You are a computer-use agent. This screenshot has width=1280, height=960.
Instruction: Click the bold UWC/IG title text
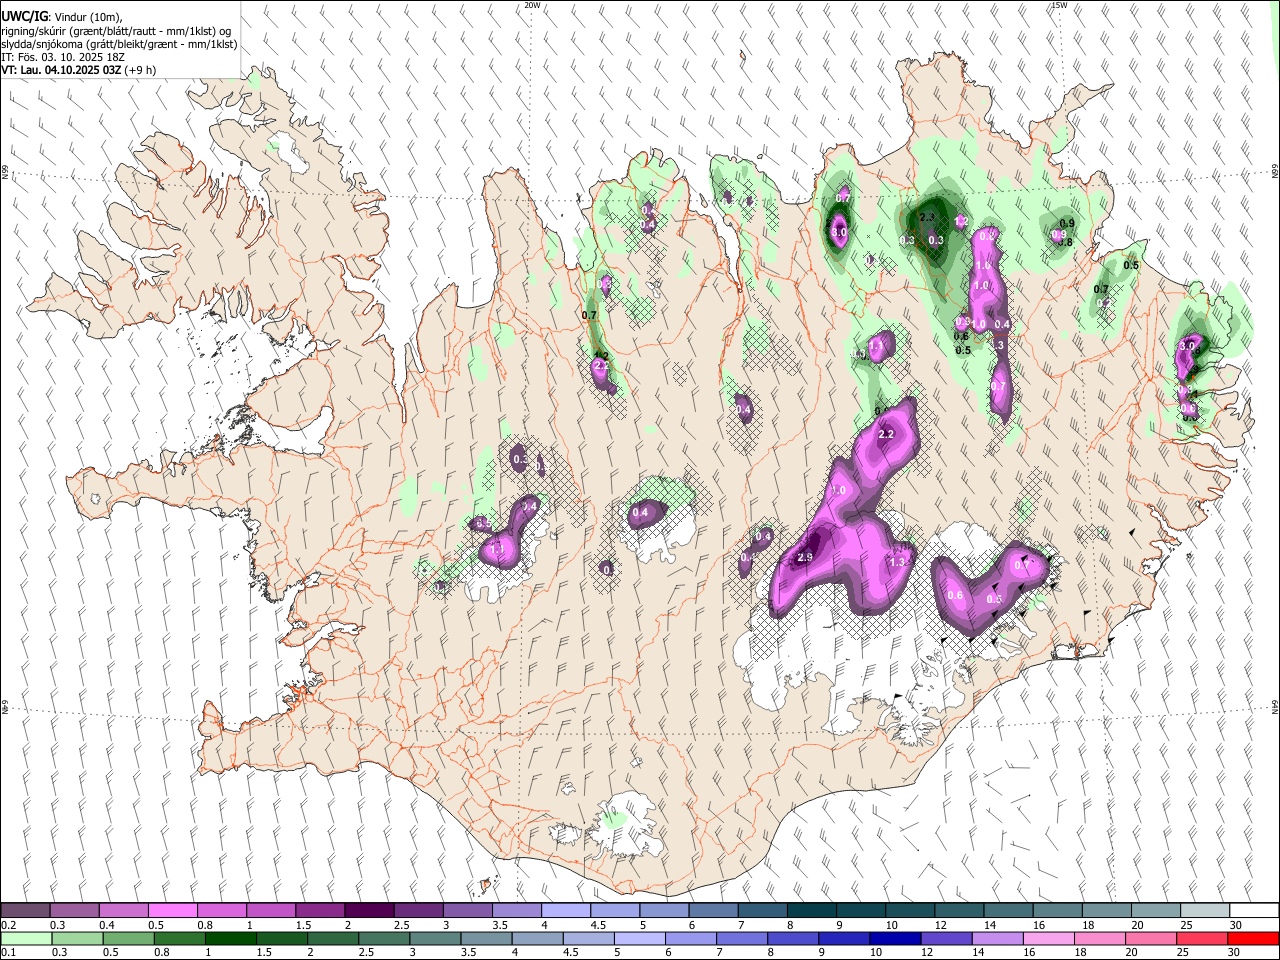click(x=23, y=16)
